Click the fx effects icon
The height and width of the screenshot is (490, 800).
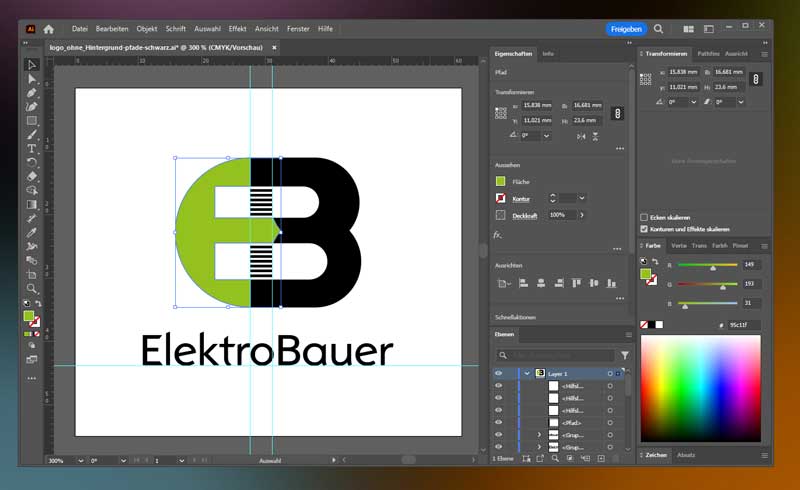[x=498, y=235]
